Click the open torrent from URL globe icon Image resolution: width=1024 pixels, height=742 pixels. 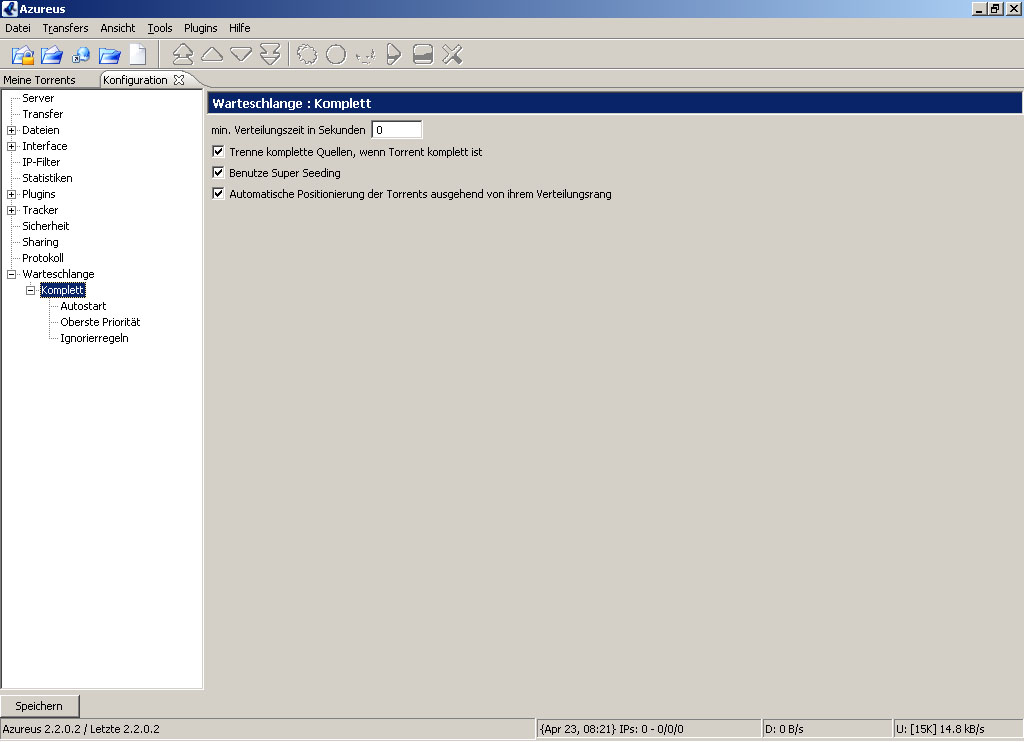pyautogui.click(x=81, y=55)
